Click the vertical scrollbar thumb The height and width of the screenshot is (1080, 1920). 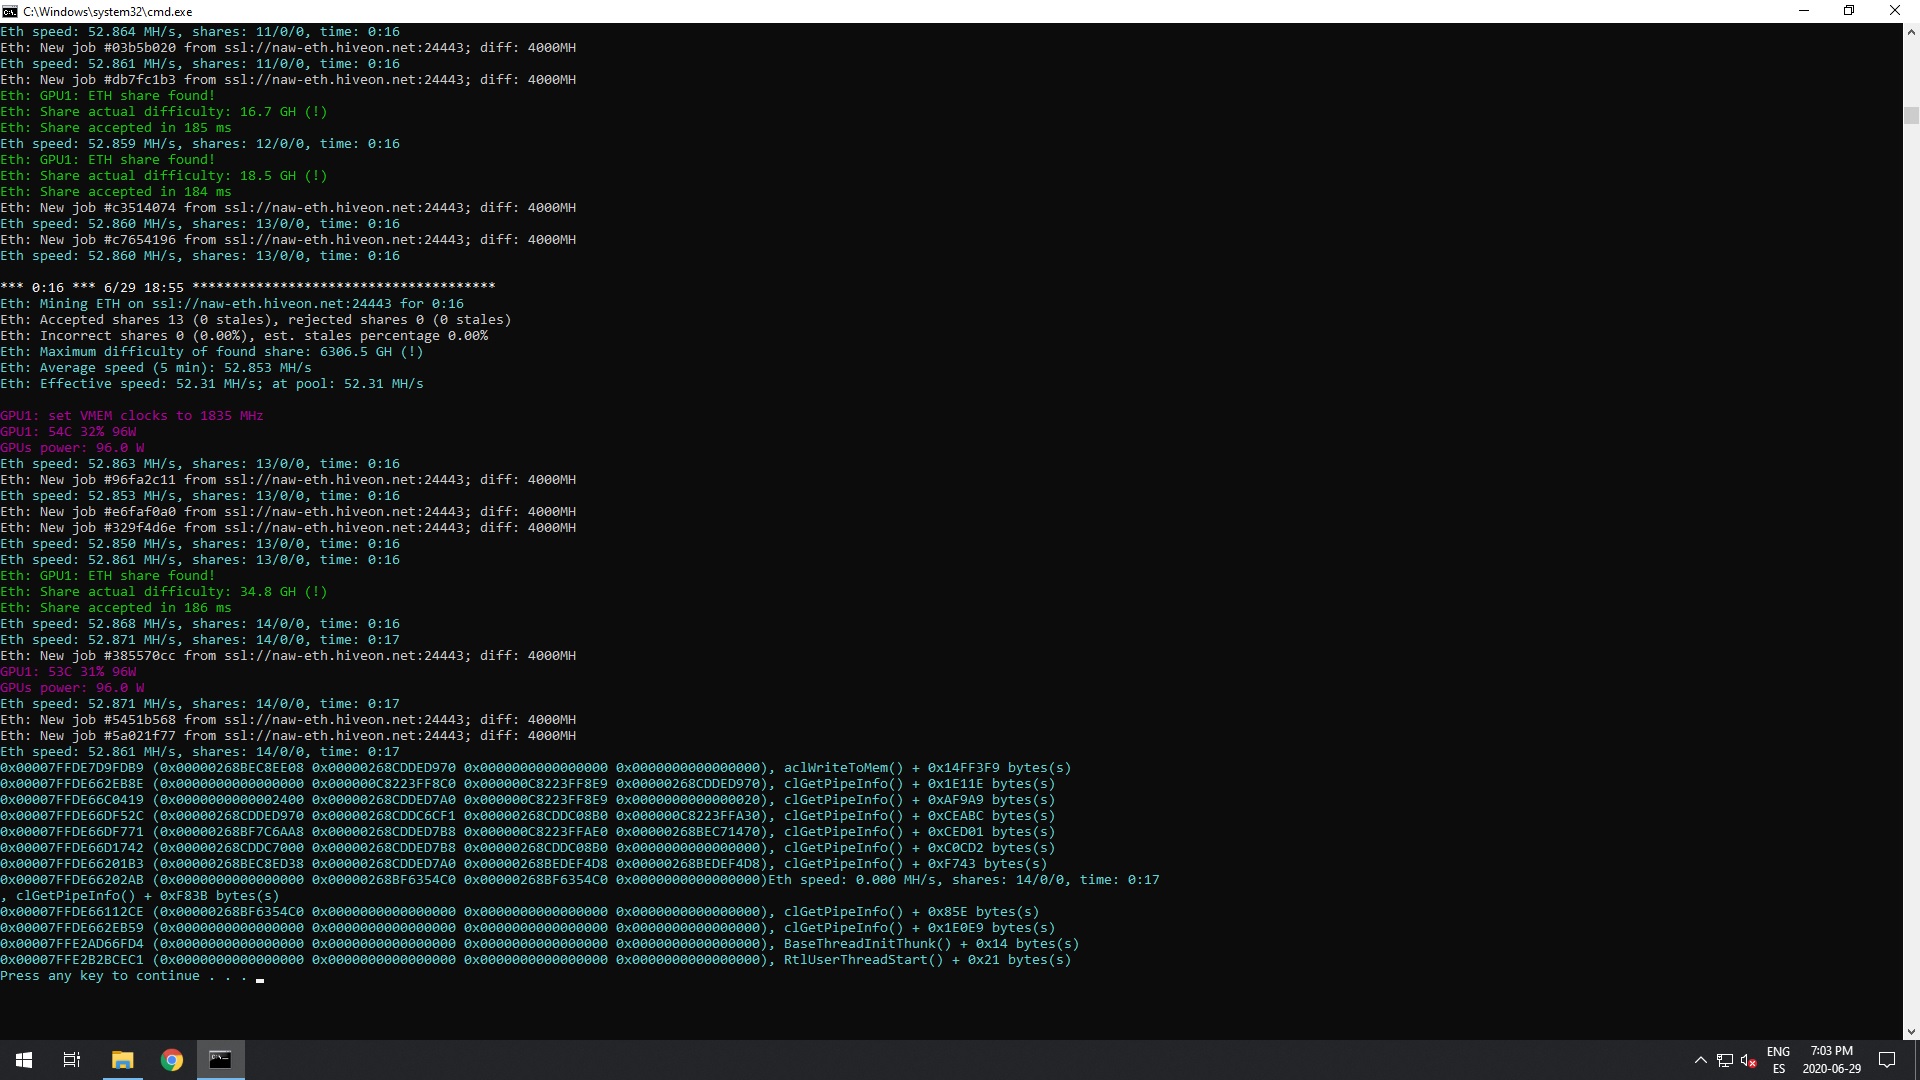pos(1911,115)
